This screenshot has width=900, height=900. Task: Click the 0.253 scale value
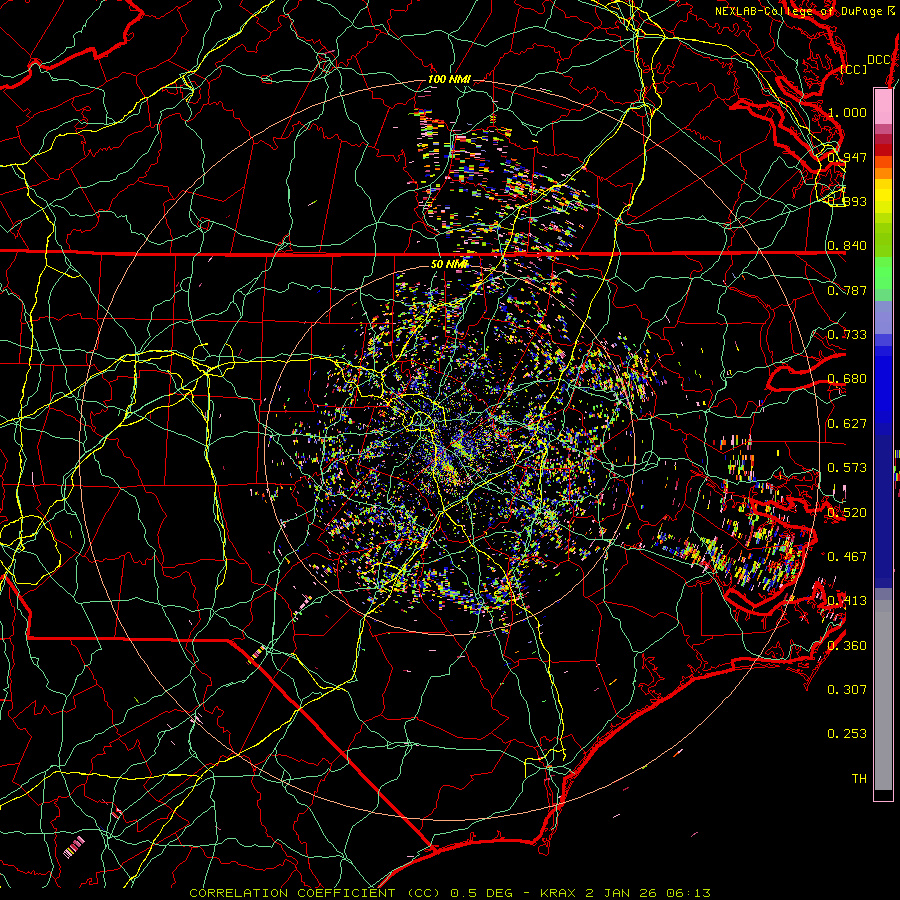tap(847, 734)
